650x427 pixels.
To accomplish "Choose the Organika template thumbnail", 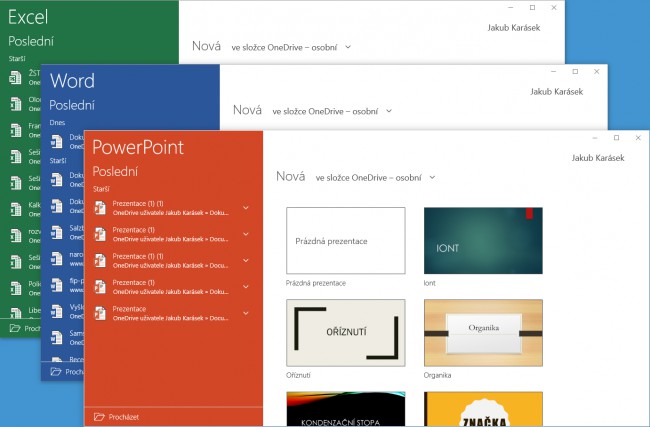I will pyautogui.click(x=483, y=332).
